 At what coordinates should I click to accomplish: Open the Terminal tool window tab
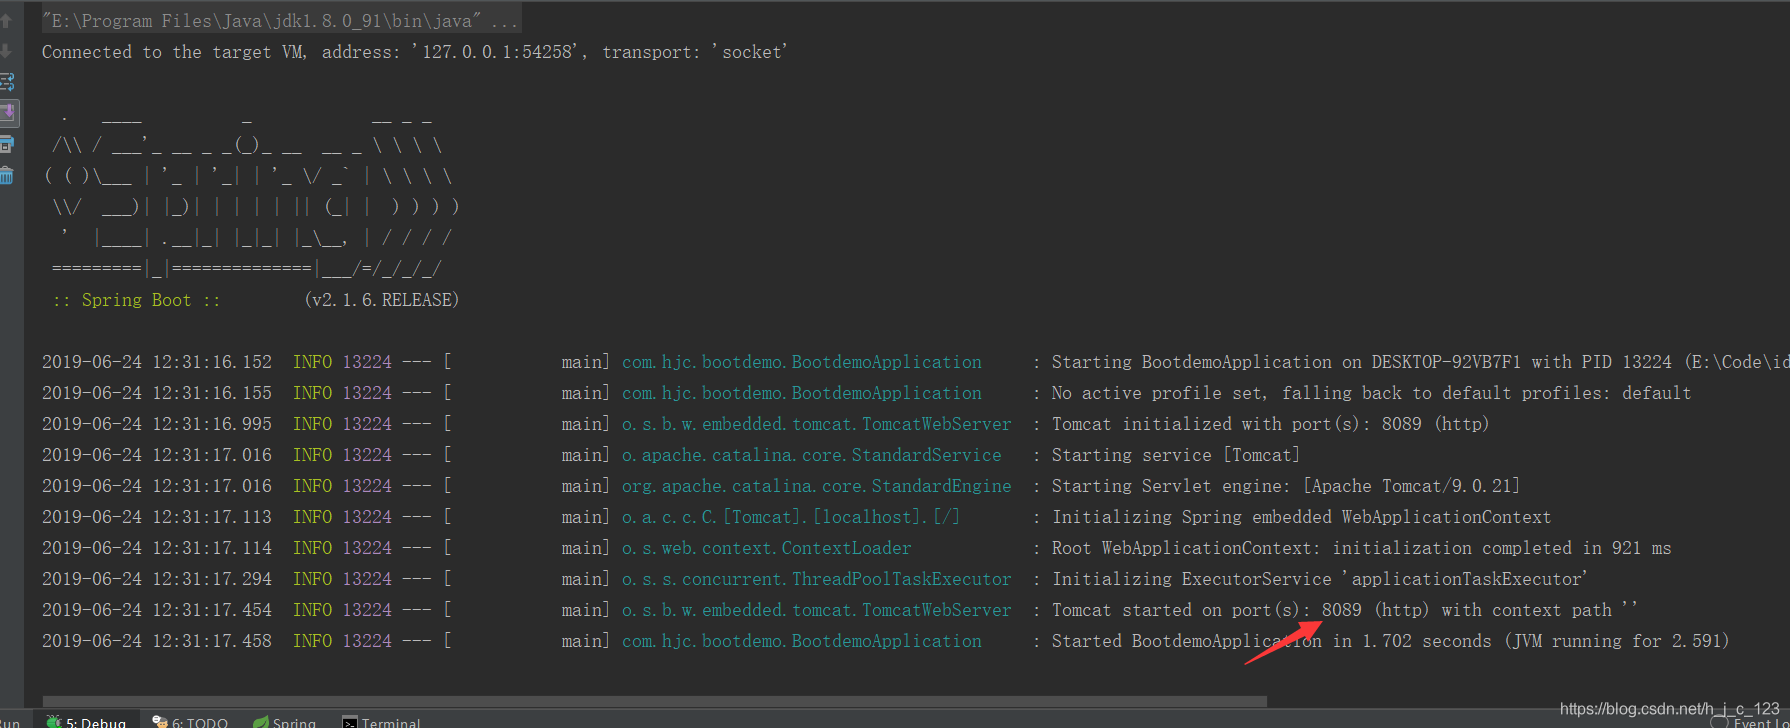tap(381, 721)
